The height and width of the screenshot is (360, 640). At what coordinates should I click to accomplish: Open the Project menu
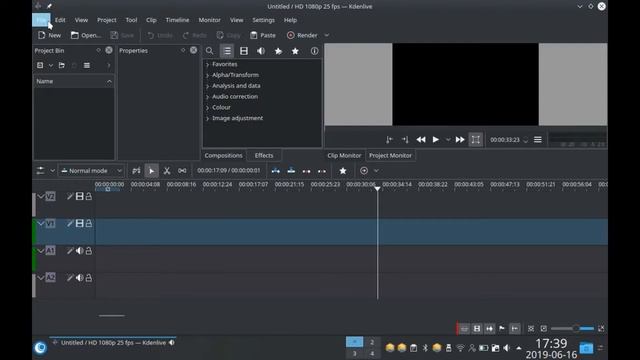pos(107,20)
